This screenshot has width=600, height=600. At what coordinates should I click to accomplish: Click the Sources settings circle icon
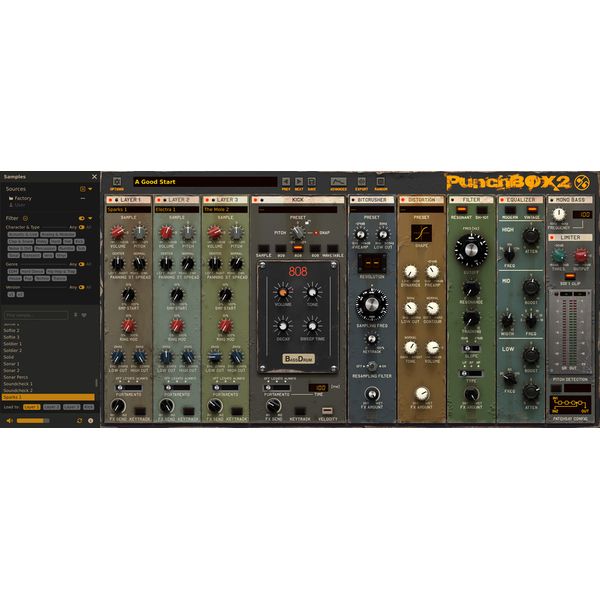[x=82, y=189]
